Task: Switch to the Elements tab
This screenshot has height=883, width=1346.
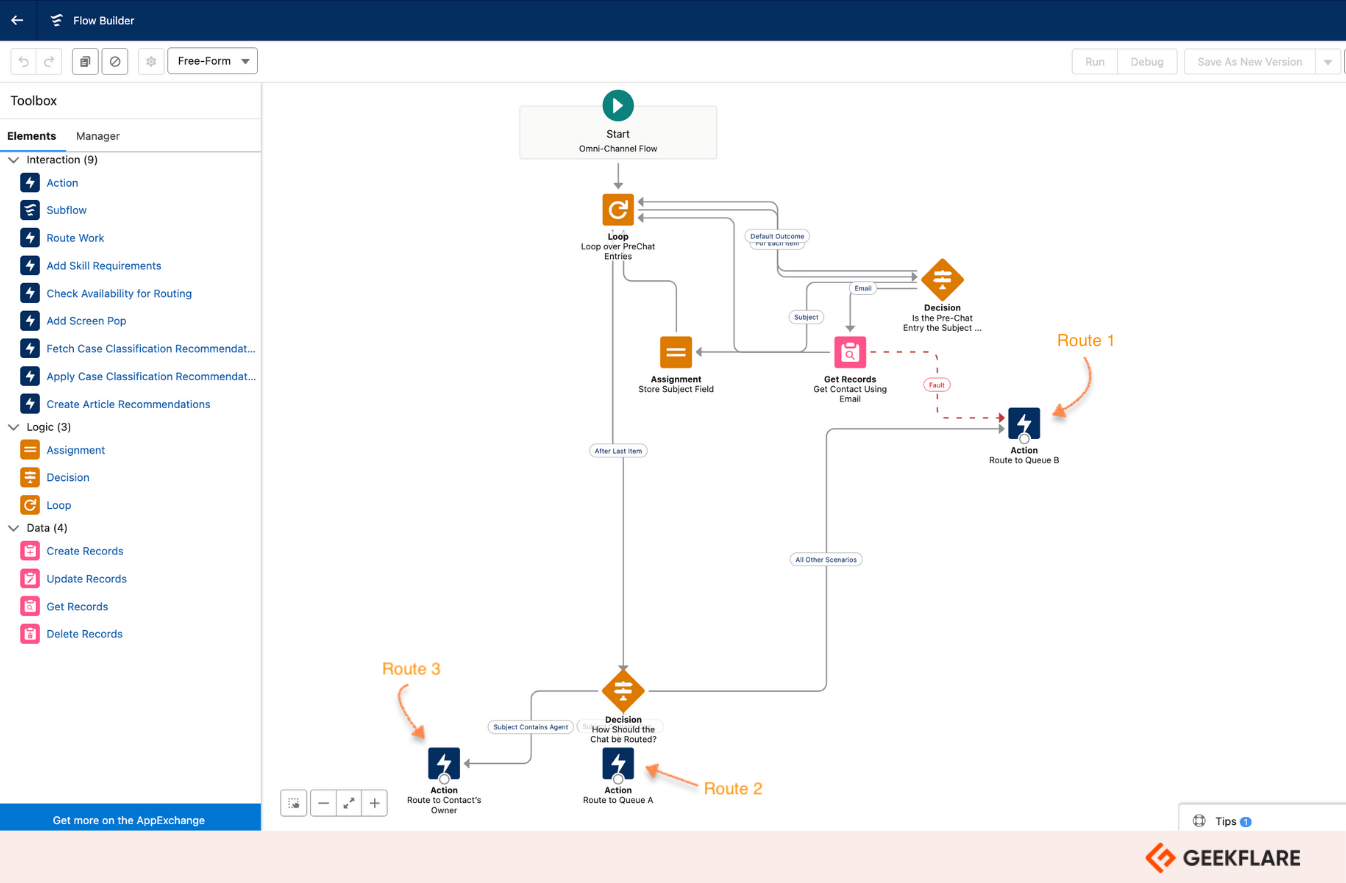Action: click(32, 136)
